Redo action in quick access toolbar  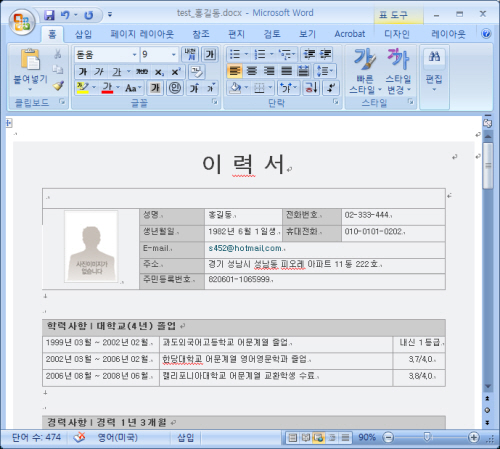point(89,15)
